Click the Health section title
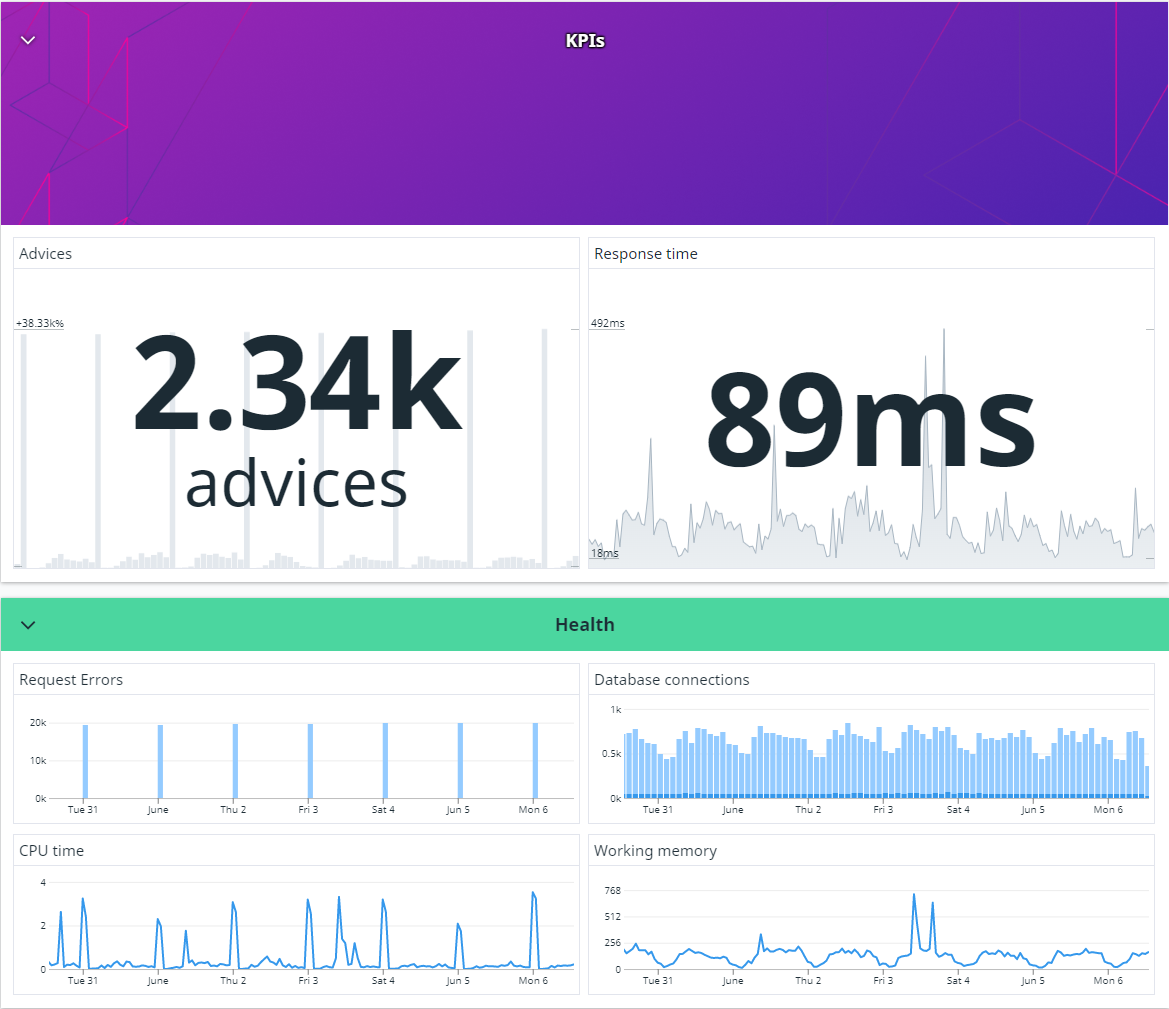This screenshot has width=1169, height=1009. pos(584,625)
